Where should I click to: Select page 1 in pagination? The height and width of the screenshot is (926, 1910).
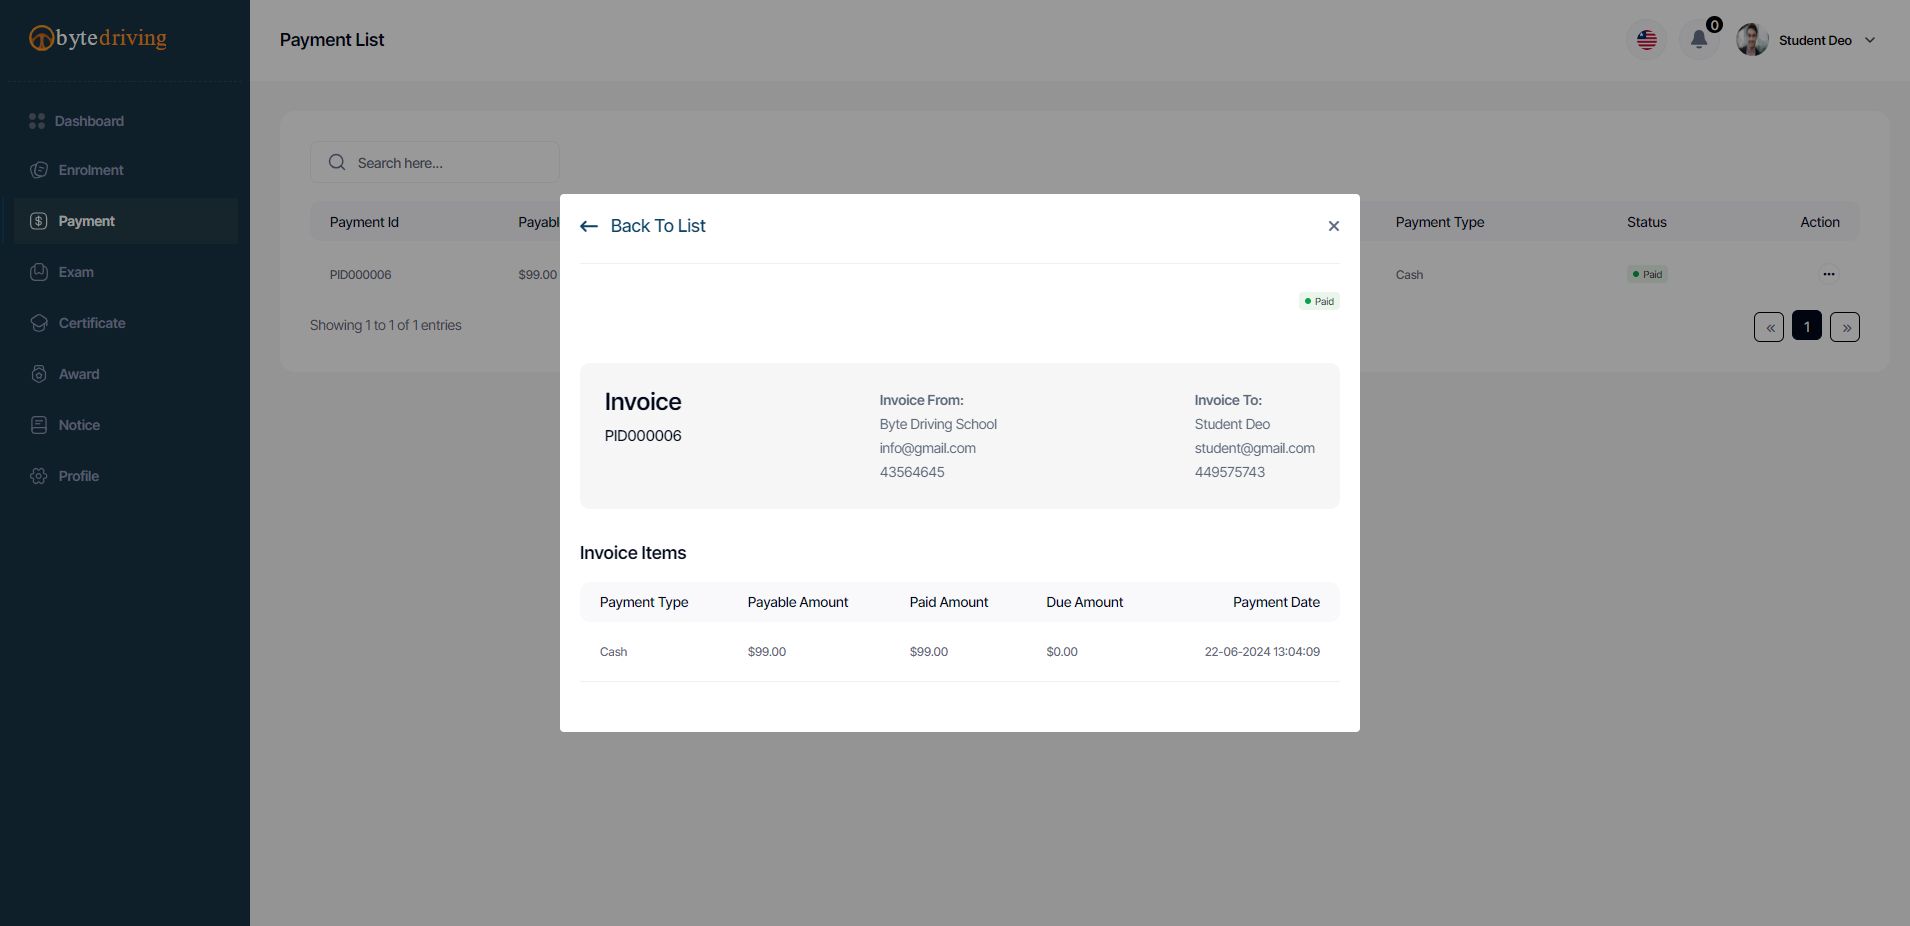tap(1806, 327)
